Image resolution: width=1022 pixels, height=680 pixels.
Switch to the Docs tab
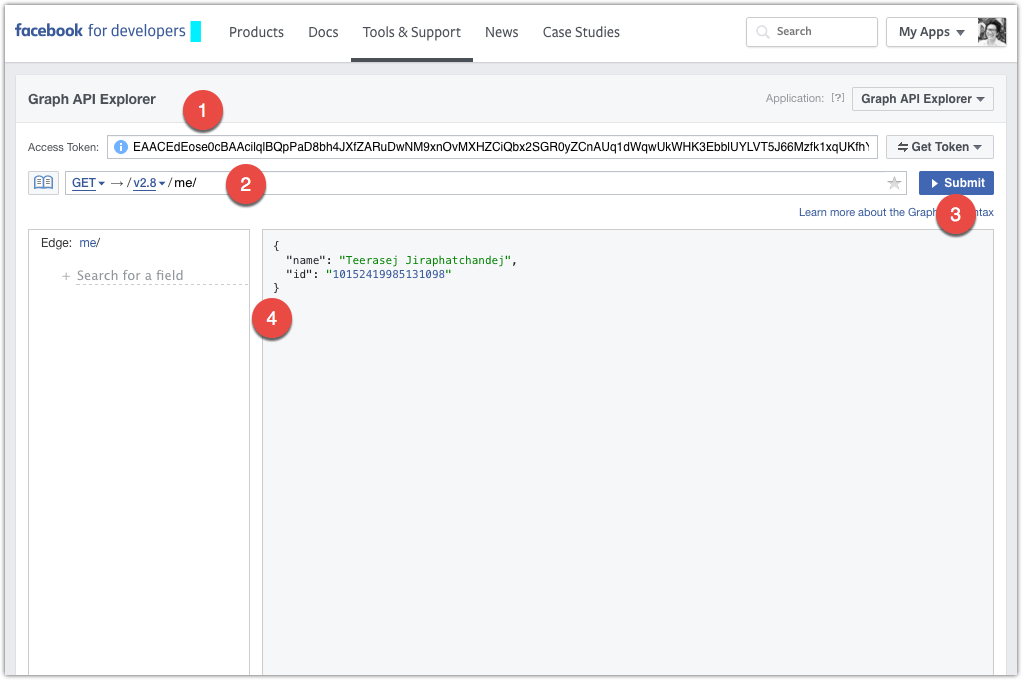tap(323, 32)
